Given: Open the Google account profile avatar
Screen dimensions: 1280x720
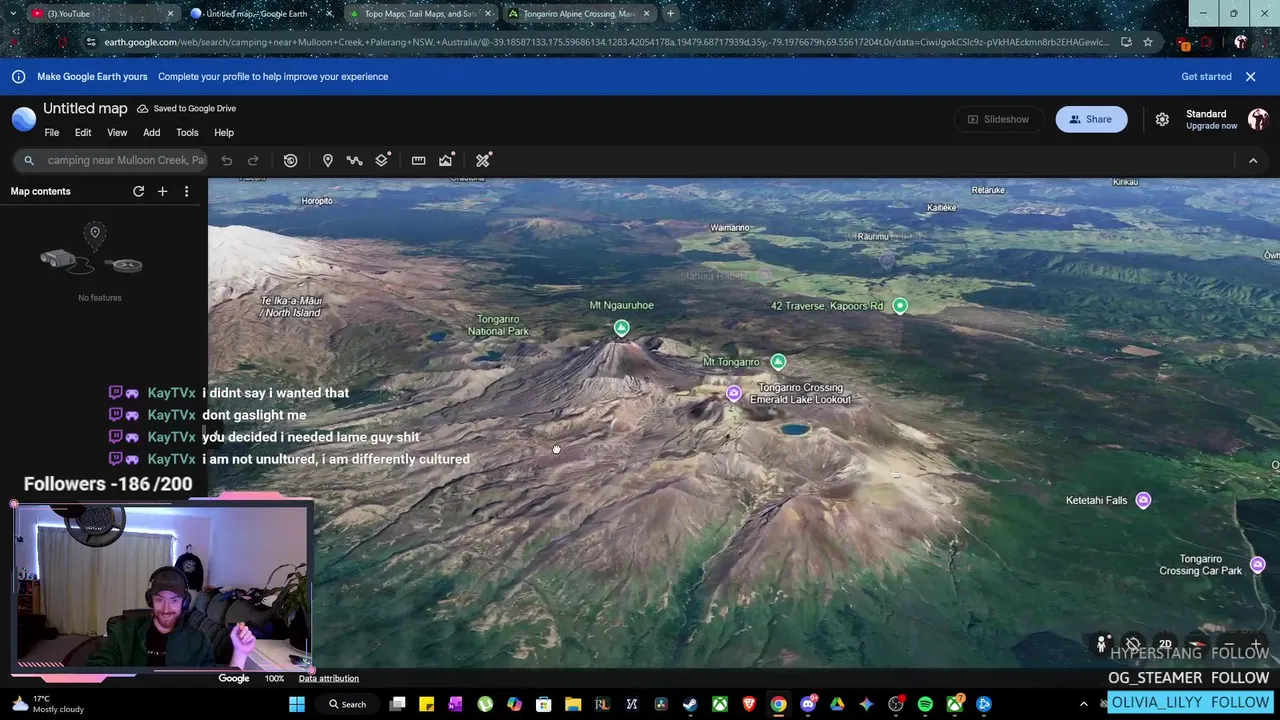Looking at the screenshot, I should click(1258, 119).
